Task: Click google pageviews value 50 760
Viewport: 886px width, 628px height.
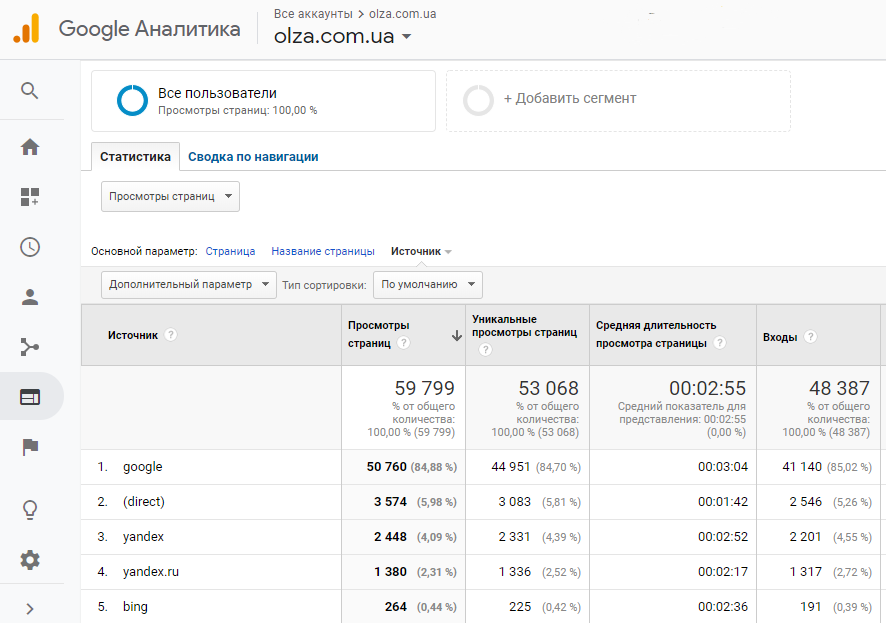Action: click(386, 467)
